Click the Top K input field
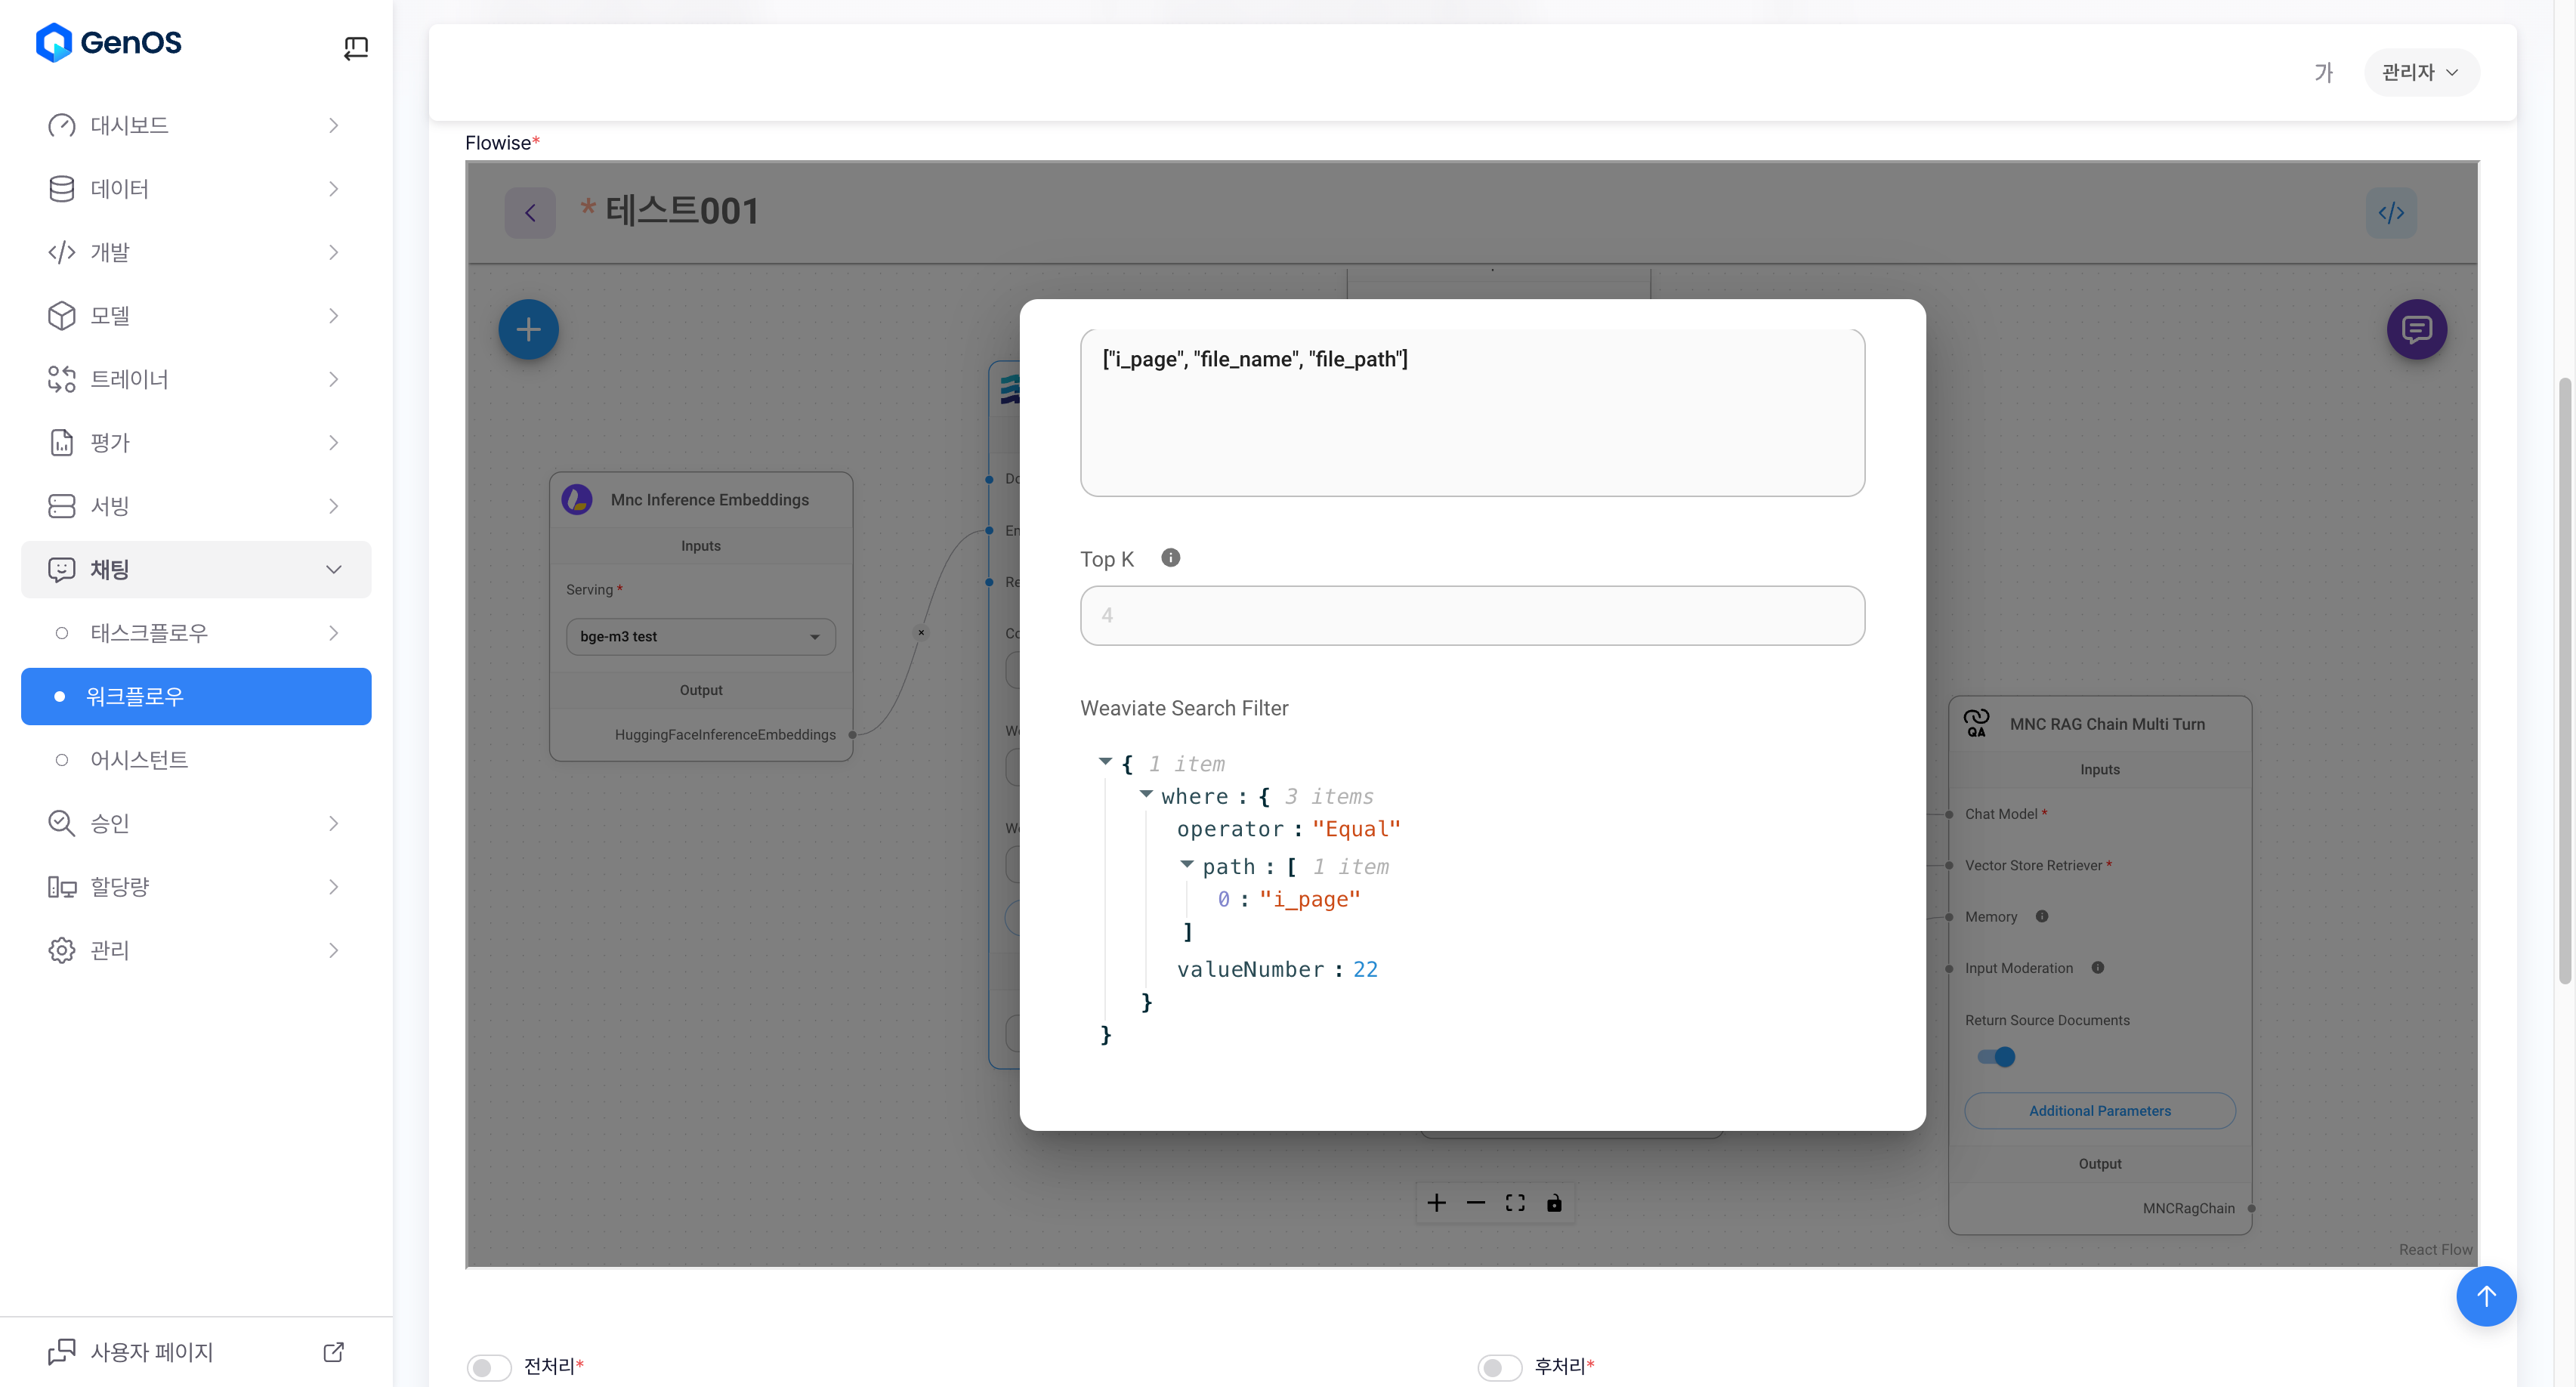 click(x=1471, y=615)
